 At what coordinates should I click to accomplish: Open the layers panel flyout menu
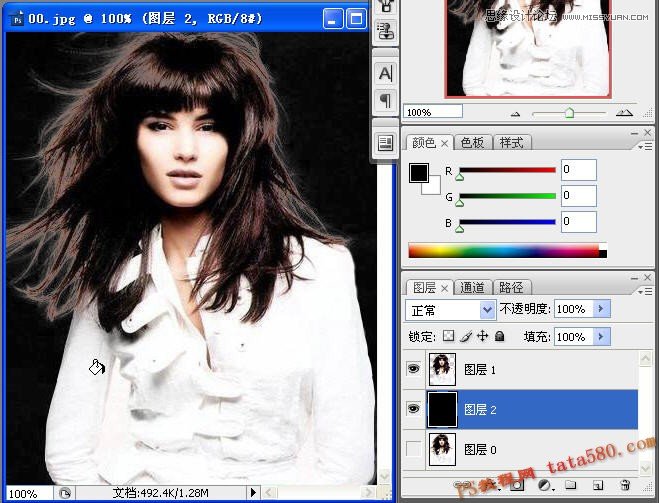(645, 291)
